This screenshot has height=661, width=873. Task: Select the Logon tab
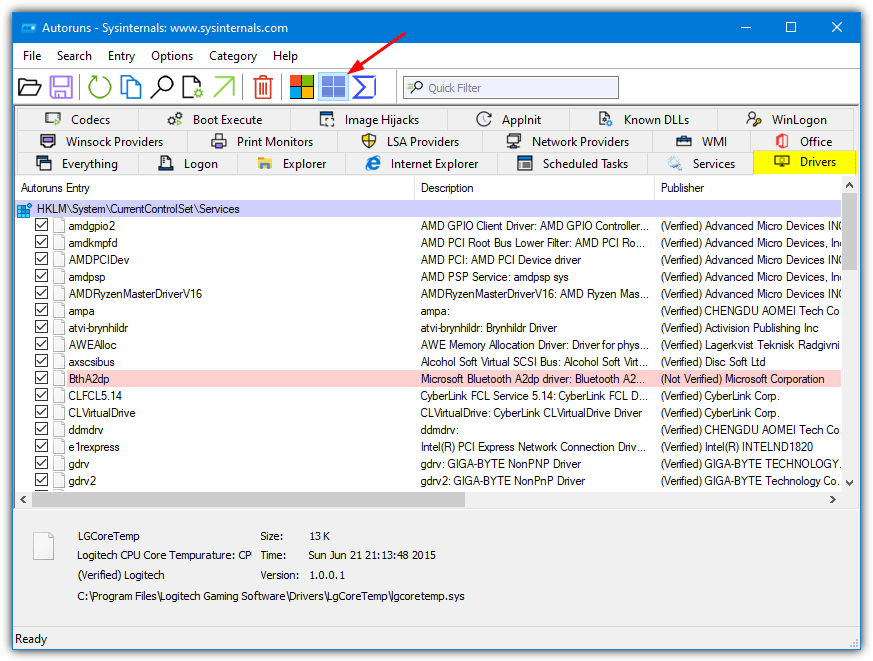188,163
